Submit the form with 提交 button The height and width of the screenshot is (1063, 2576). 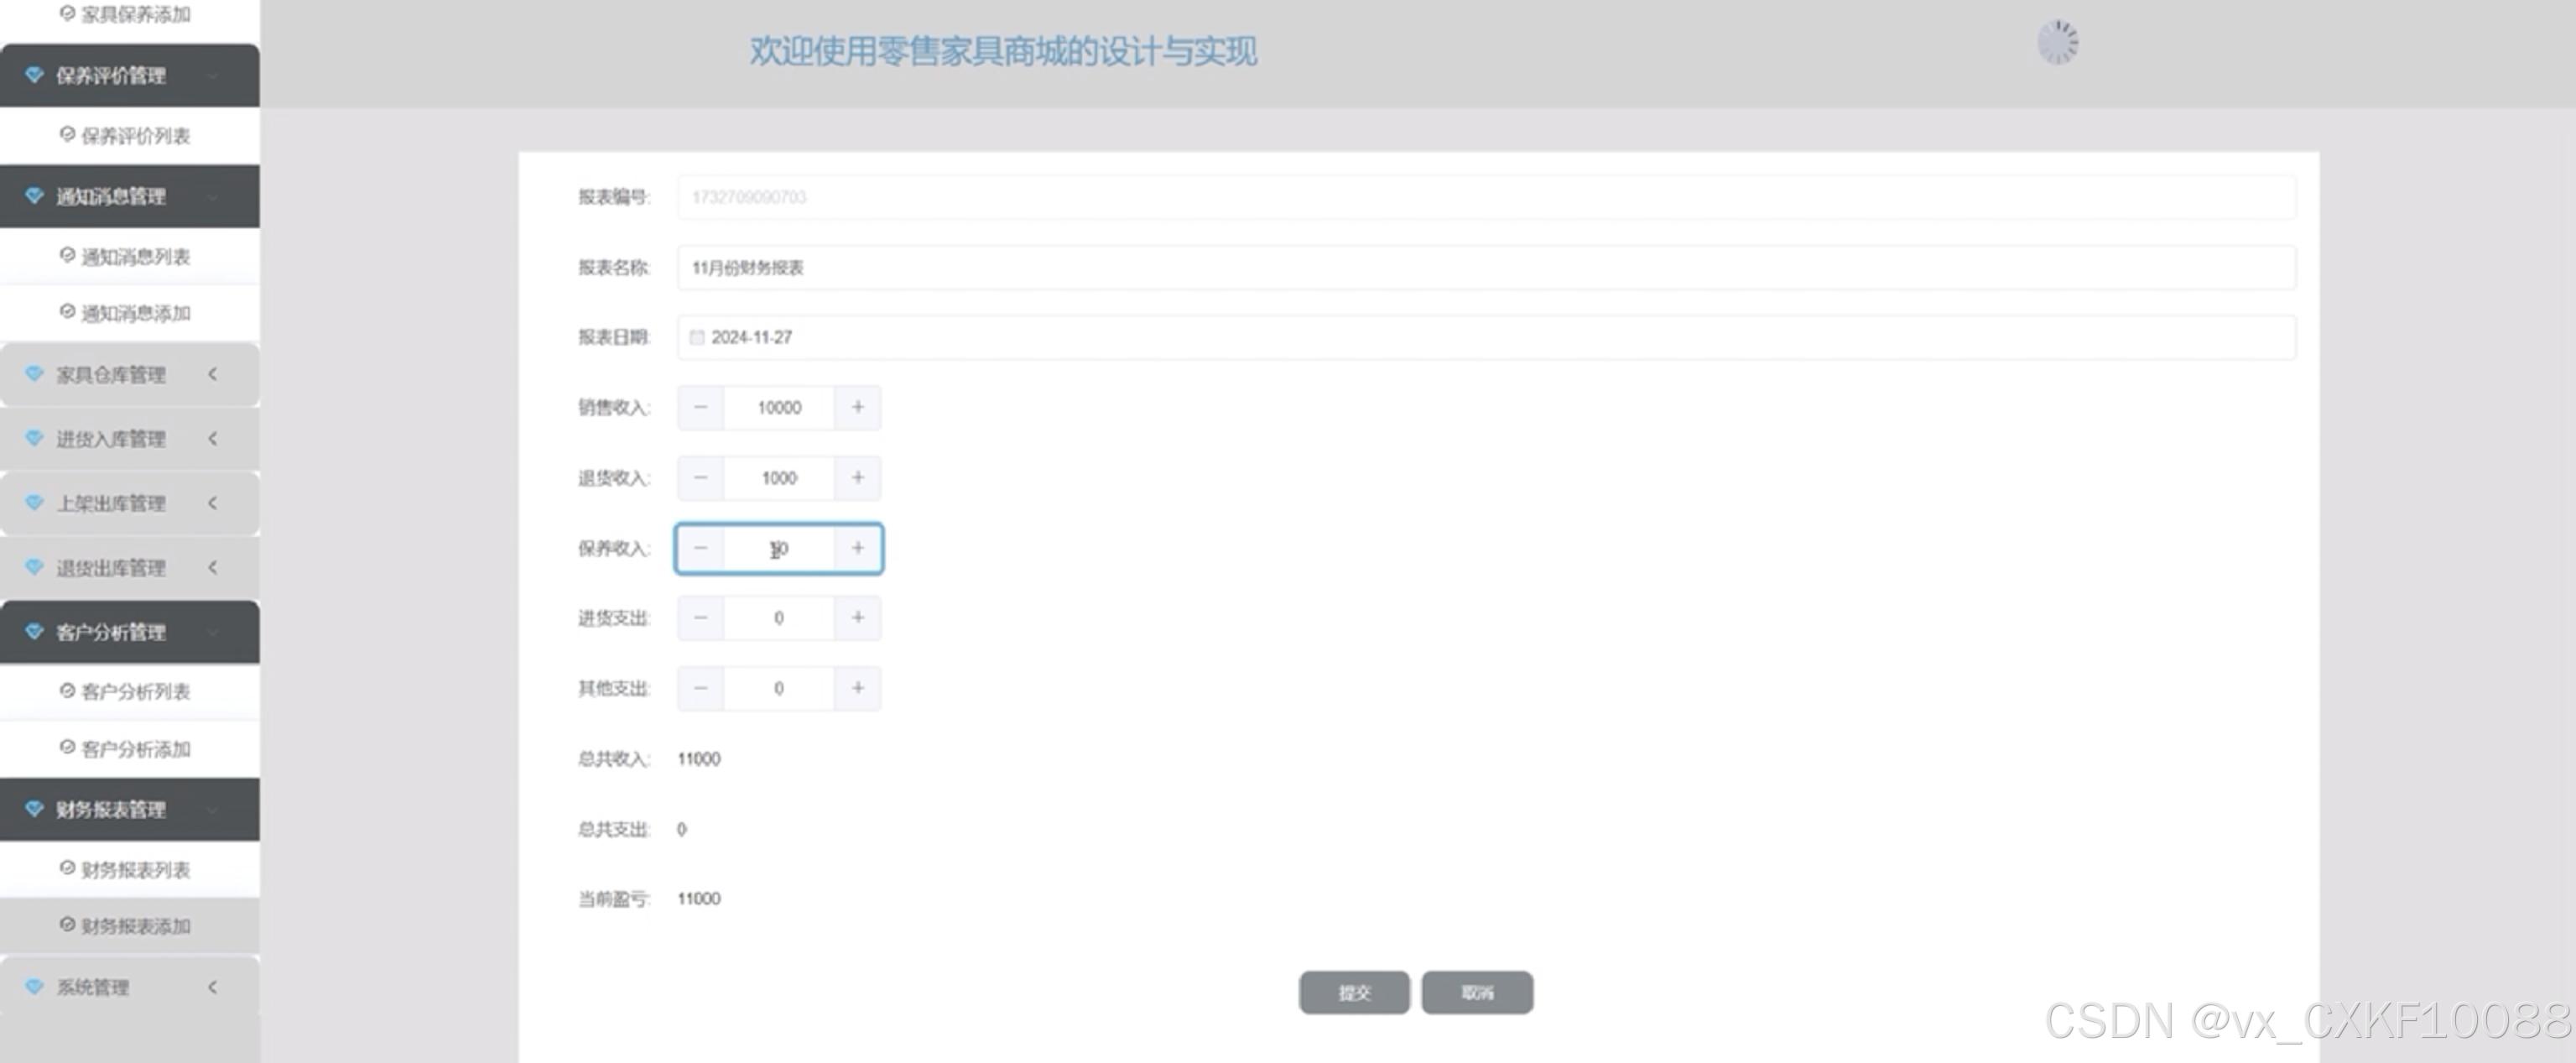(x=1353, y=992)
